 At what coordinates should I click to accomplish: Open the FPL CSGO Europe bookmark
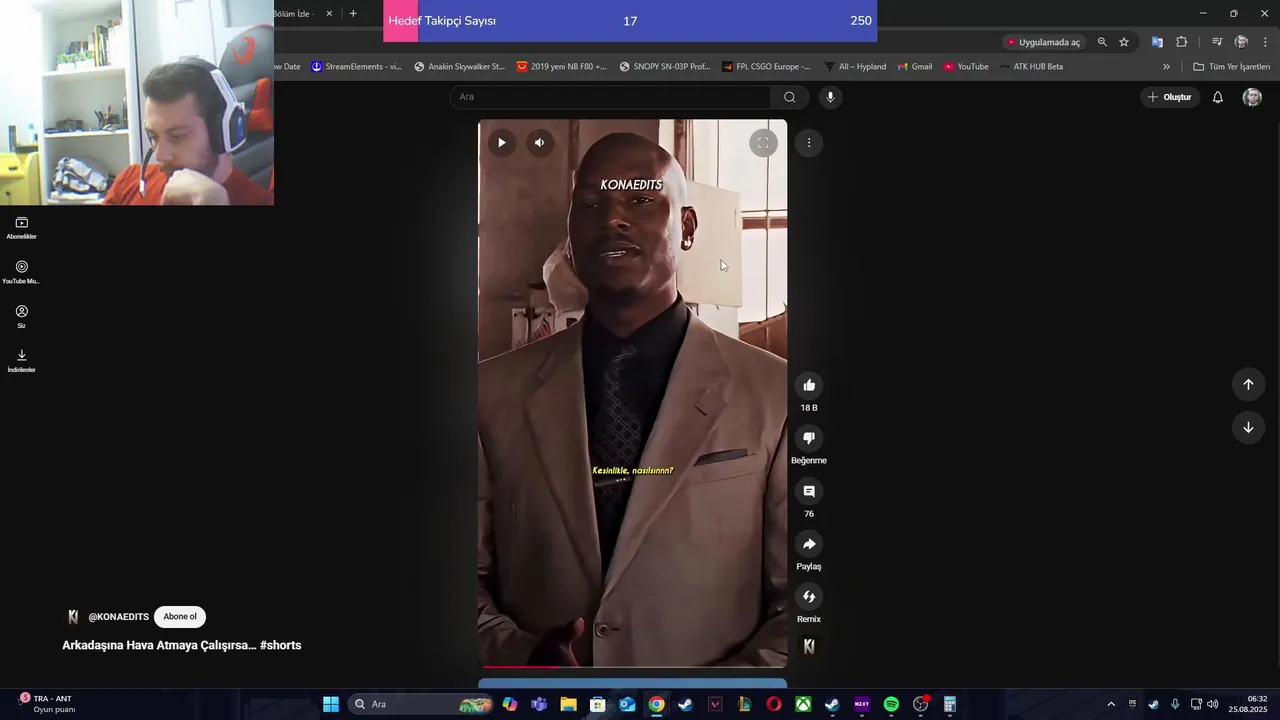click(x=767, y=67)
